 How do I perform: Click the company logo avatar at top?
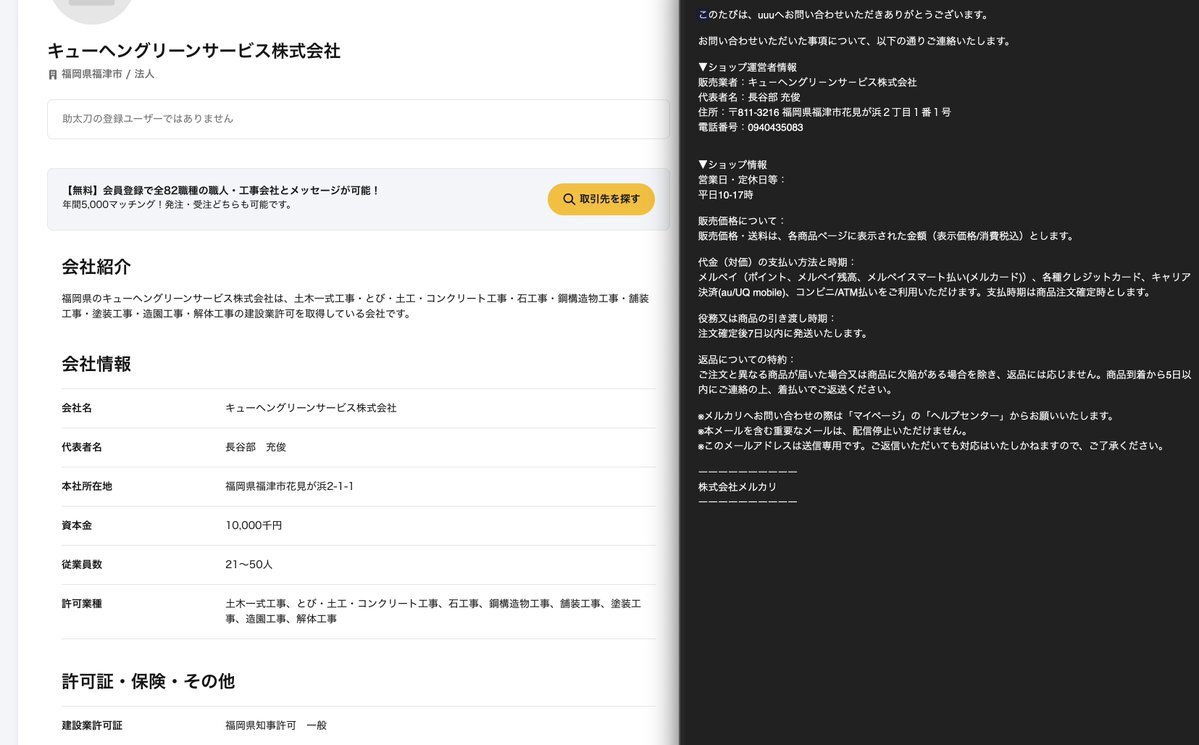(x=92, y=6)
